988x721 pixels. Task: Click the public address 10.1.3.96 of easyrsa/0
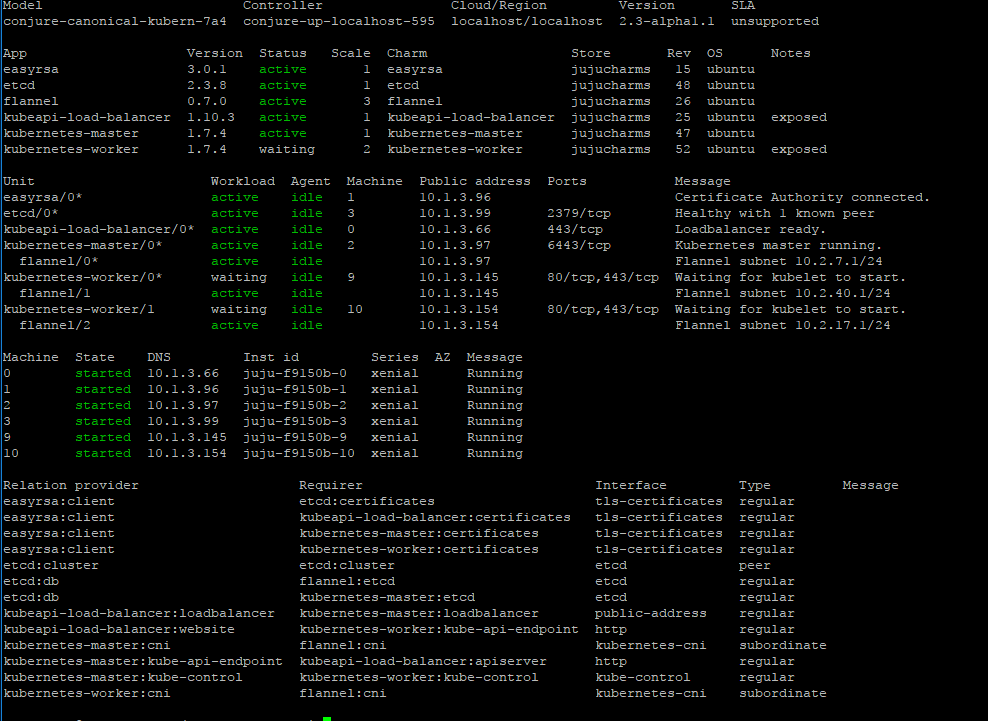pos(455,197)
